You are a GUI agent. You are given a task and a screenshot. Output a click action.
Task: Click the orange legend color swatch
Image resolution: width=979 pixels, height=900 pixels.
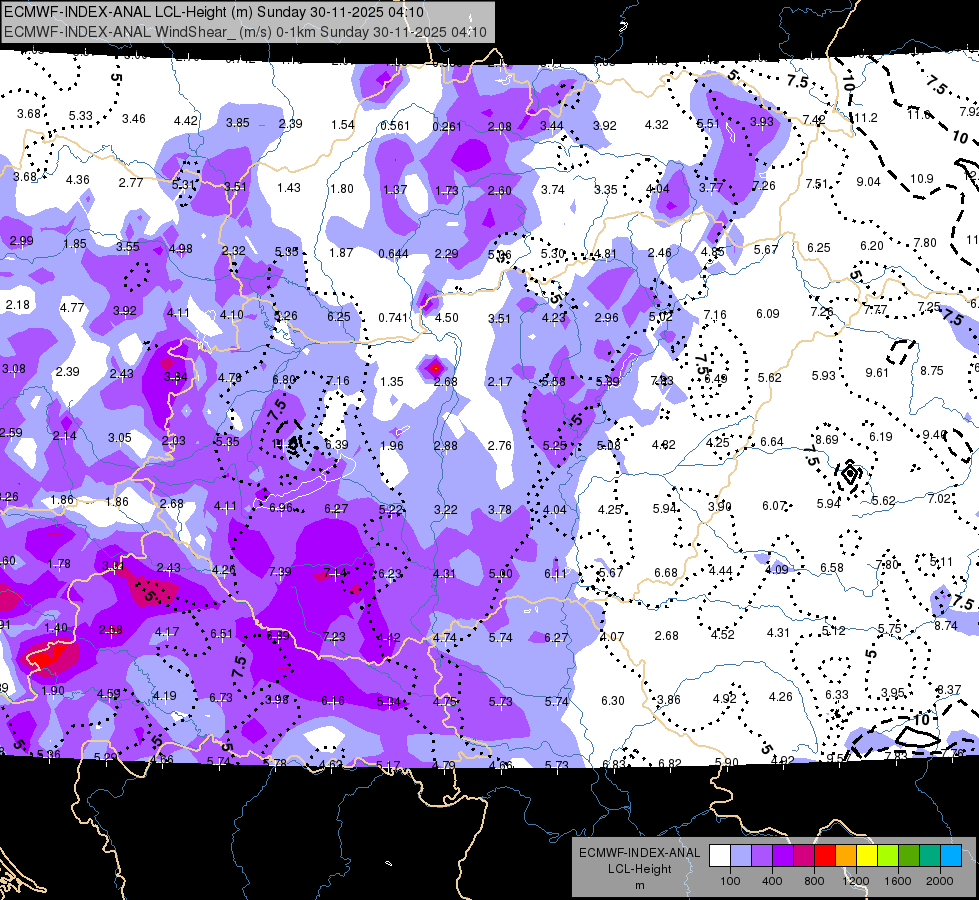[846, 856]
